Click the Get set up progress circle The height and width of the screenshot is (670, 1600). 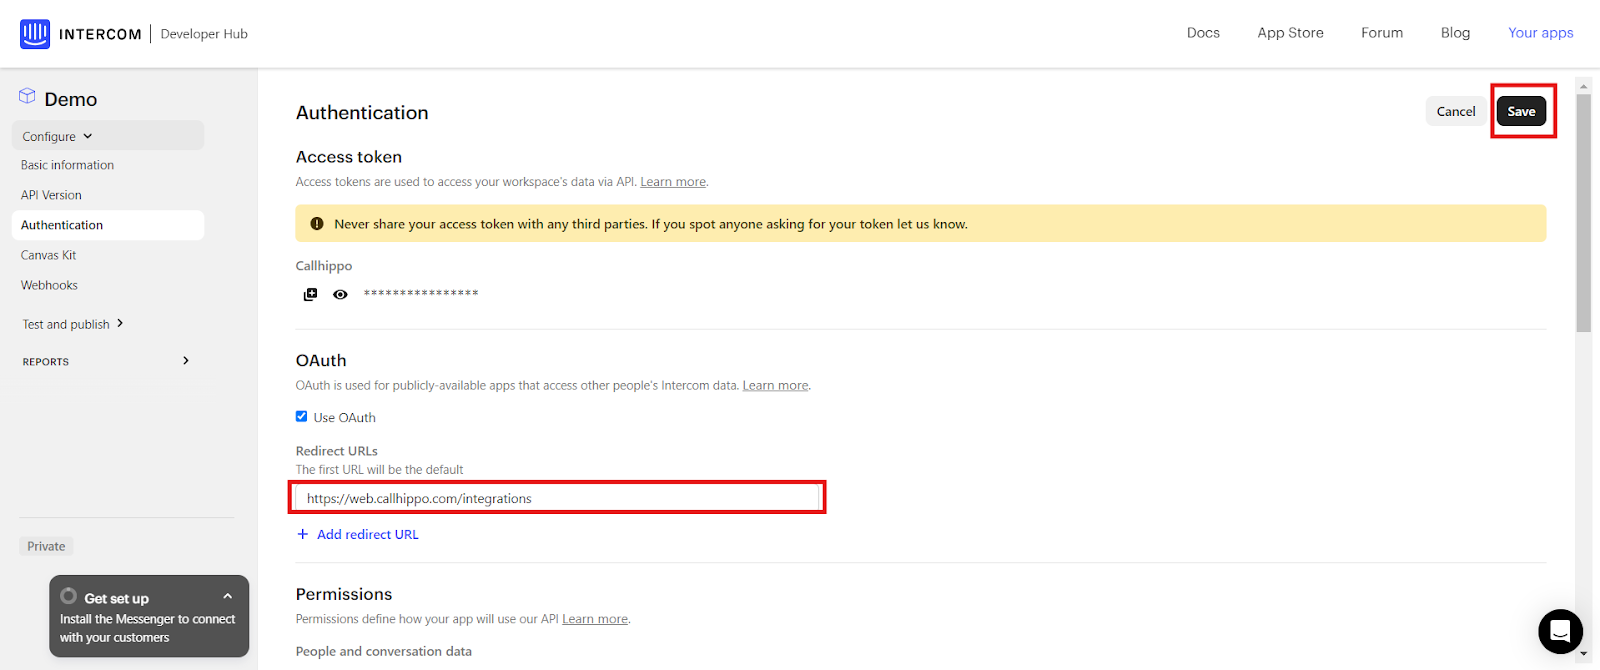coord(69,596)
